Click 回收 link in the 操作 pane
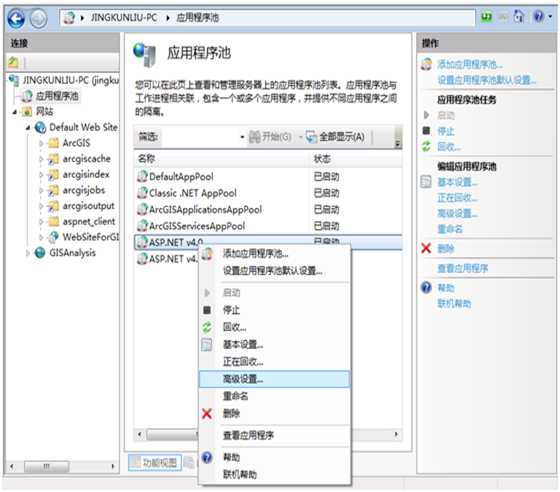The image size is (560, 492). 449,147
